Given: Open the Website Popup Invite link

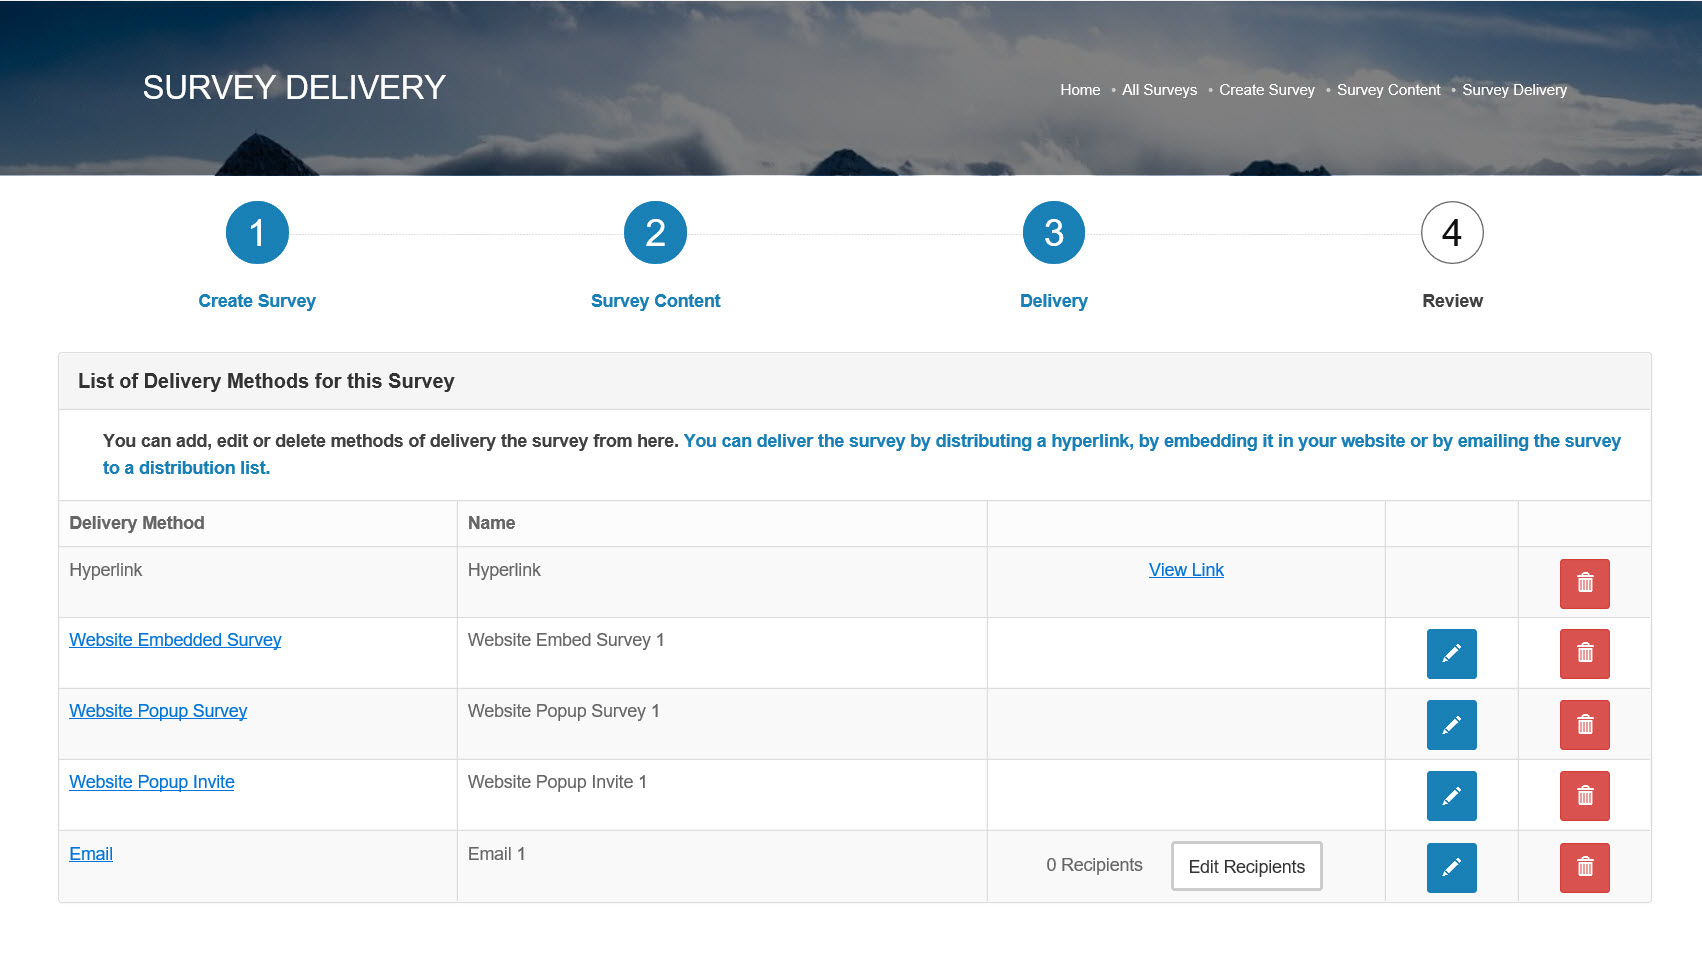Looking at the screenshot, I should click(x=152, y=782).
